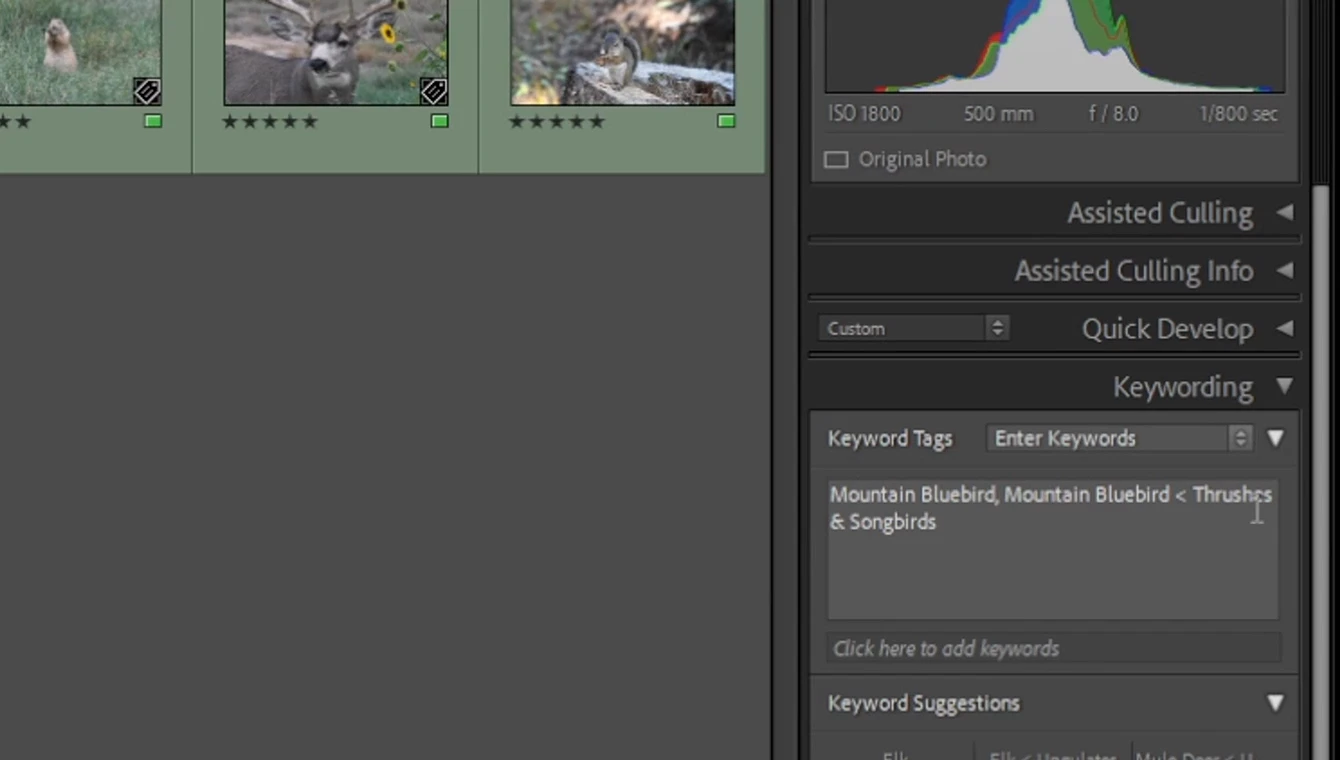This screenshot has height=760, width=1340.
Task: Collapse the Keyword Tags section triangle
Action: pos(1276,438)
